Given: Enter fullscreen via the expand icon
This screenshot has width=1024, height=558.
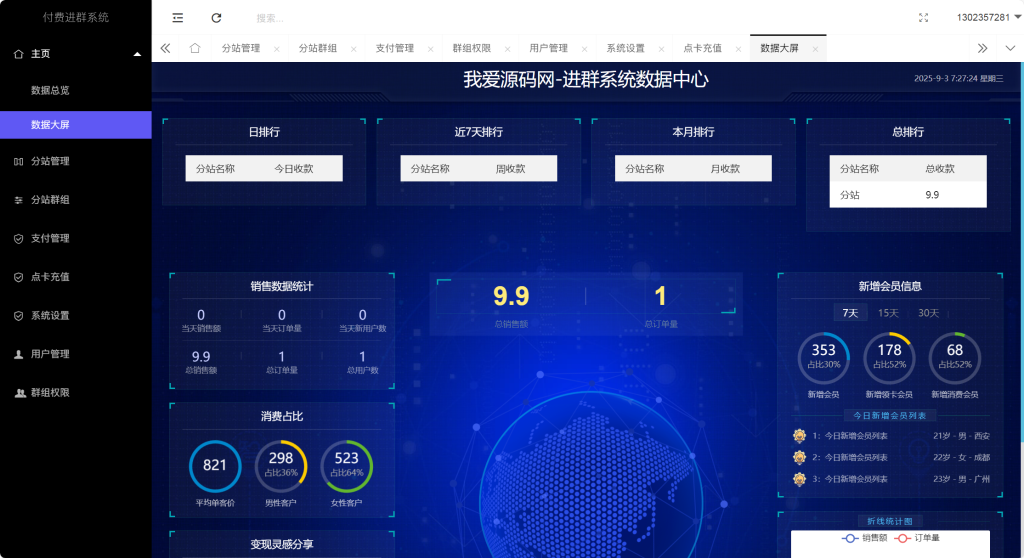Looking at the screenshot, I should [923, 18].
